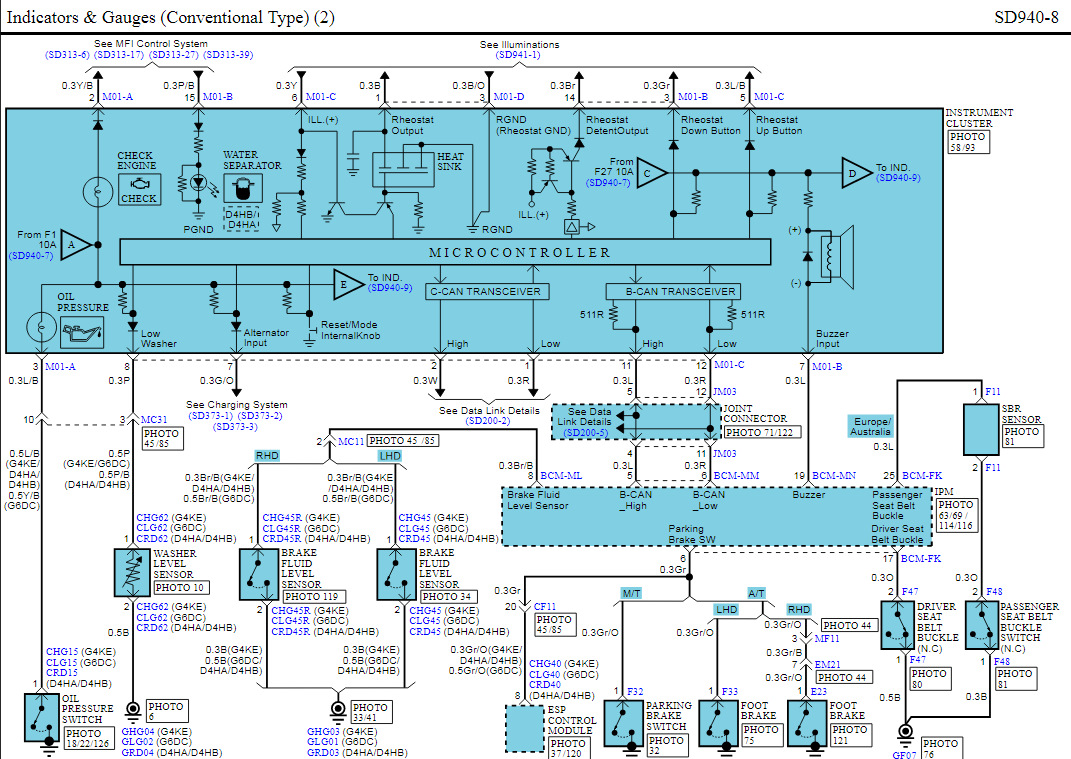This screenshot has height=759, width=1071.
Task: Click the MC31 connector link
Action: tap(154, 419)
